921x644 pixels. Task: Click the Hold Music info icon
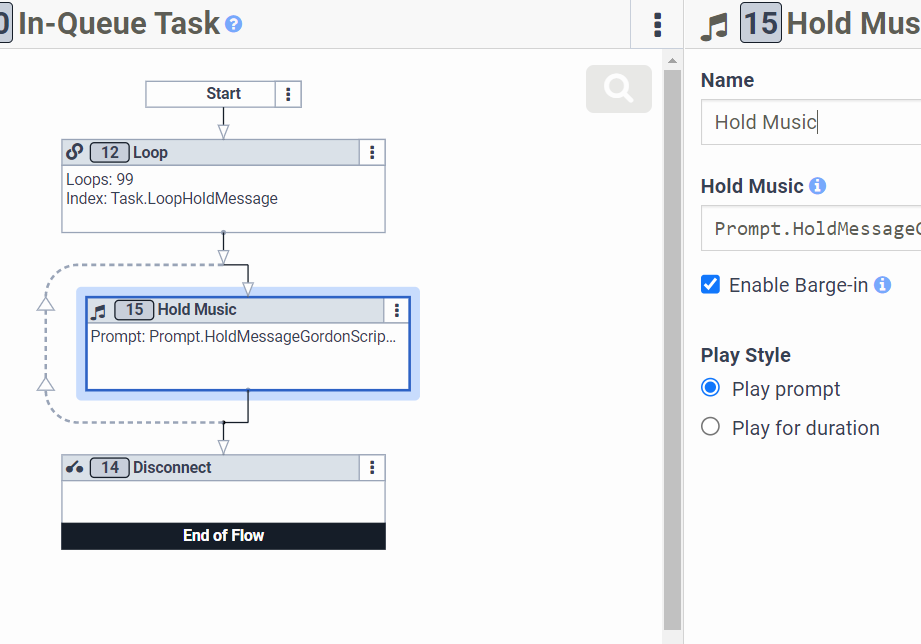click(x=817, y=186)
